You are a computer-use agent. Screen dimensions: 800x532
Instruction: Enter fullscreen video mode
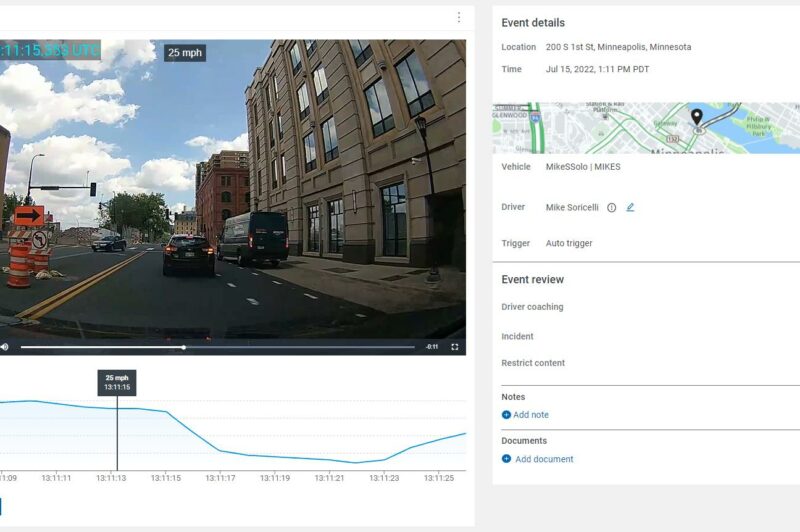[x=455, y=347]
